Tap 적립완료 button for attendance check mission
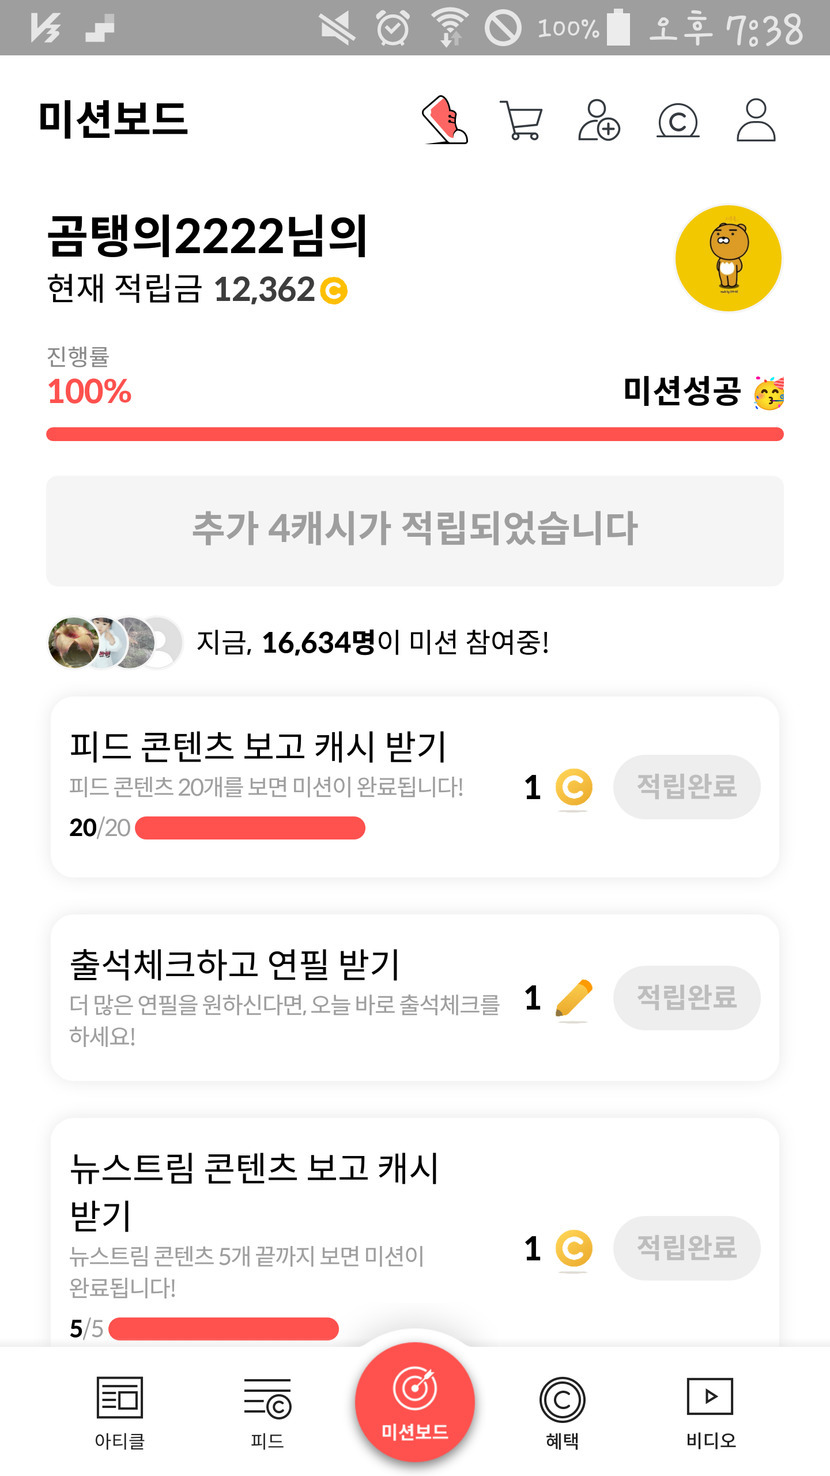 coord(686,998)
